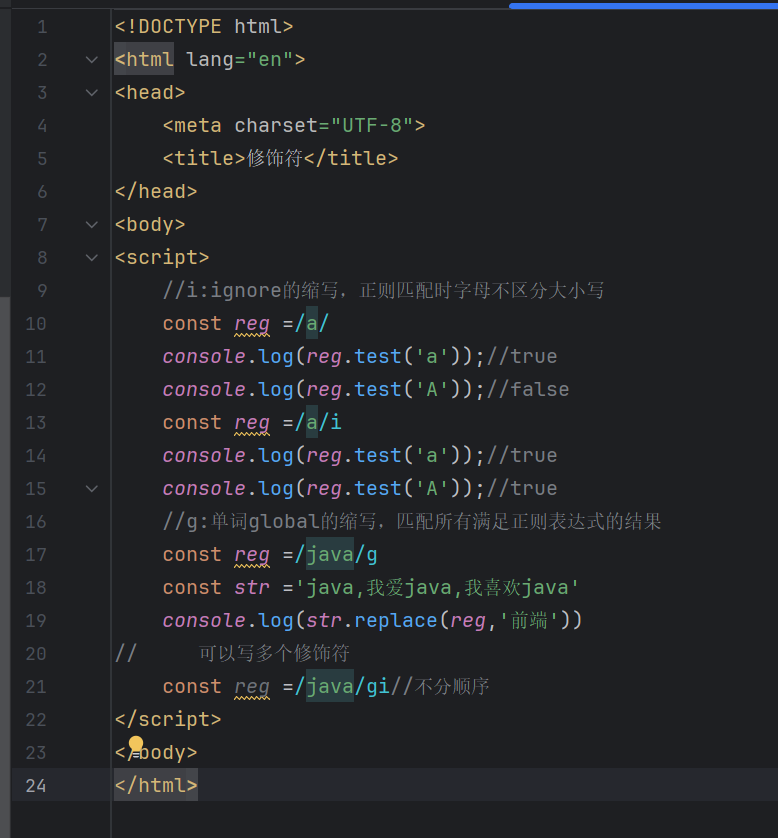The image size is (778, 838).
Task: Click the blue progress bar at top
Action: click(643, 6)
